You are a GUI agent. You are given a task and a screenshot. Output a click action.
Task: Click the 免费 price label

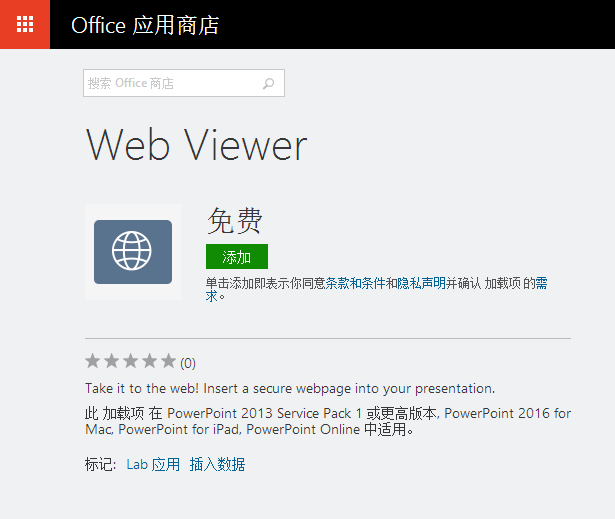coord(235,221)
